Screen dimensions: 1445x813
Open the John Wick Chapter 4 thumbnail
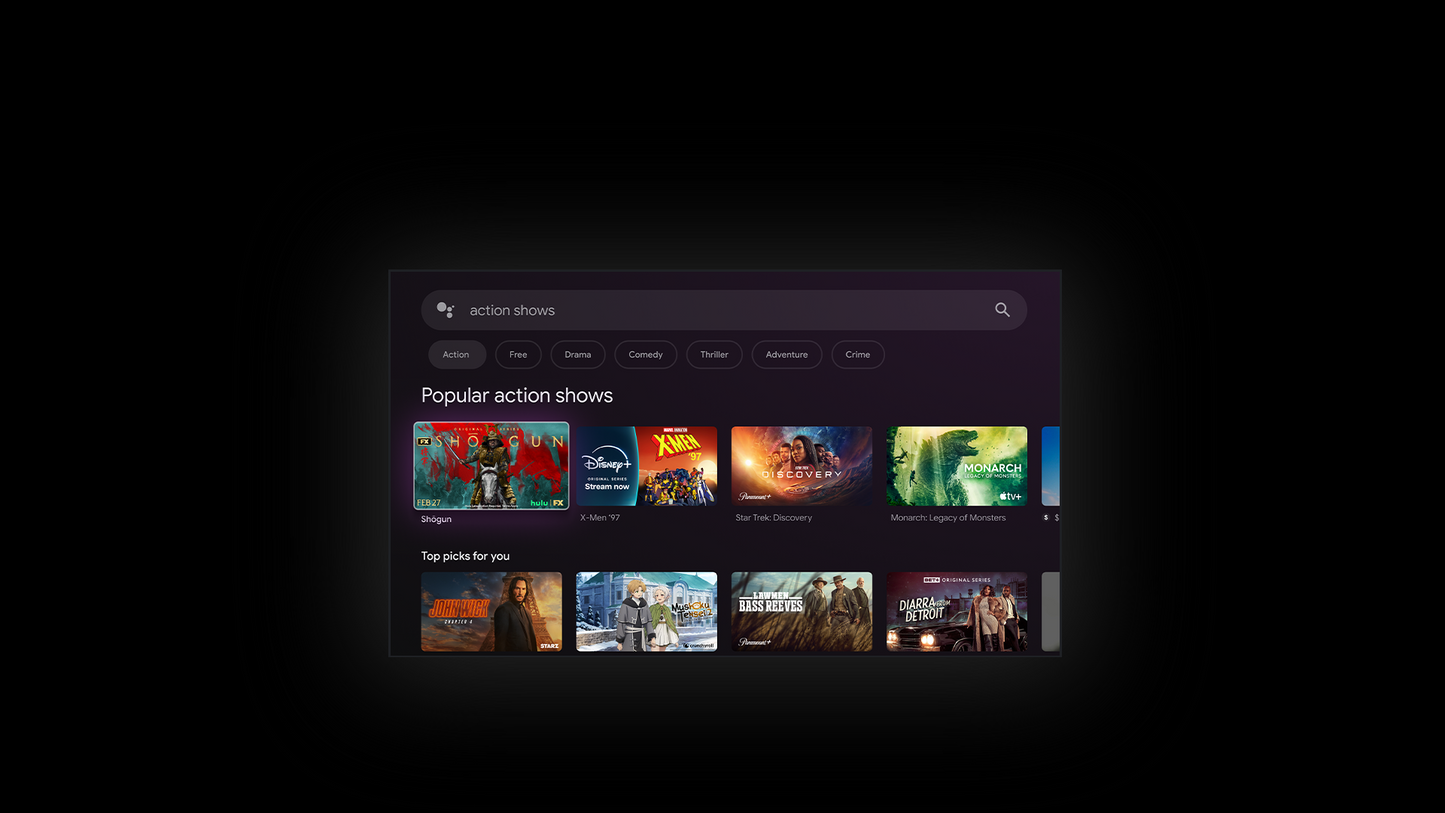(491, 612)
